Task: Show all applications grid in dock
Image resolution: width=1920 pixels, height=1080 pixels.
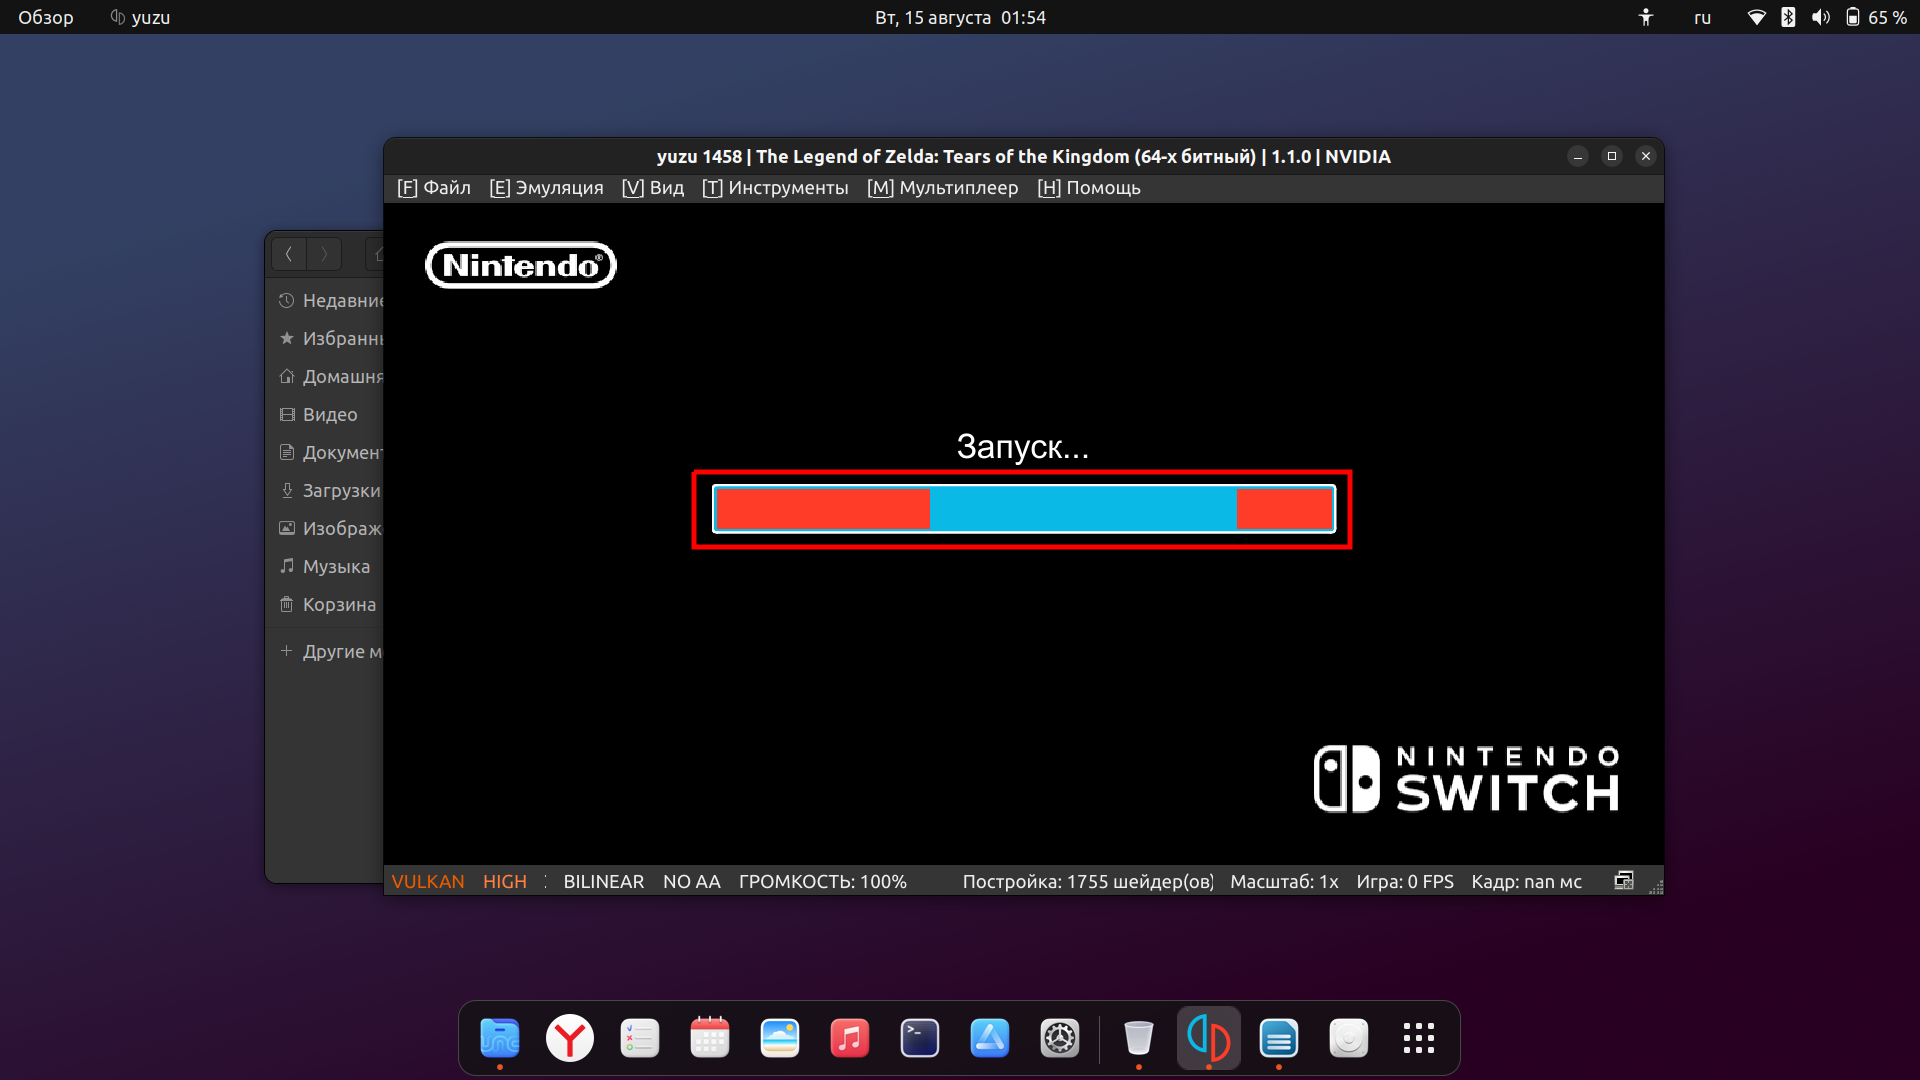Action: pyautogui.click(x=1419, y=1038)
